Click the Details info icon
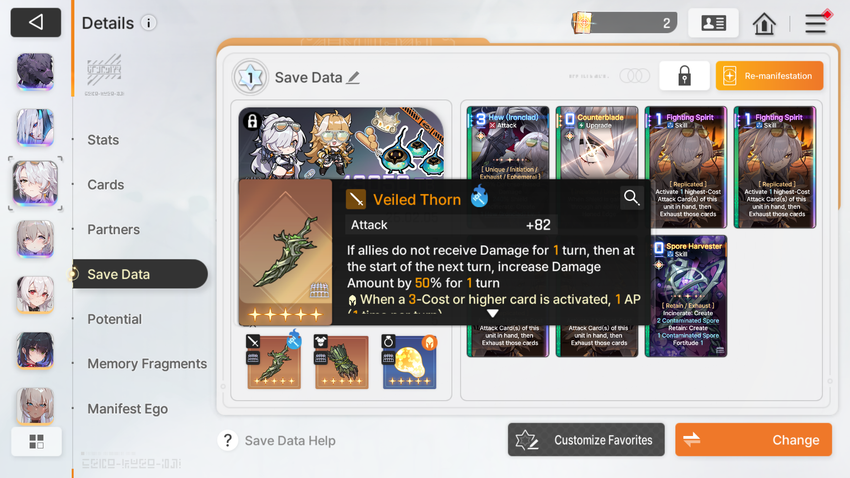 coord(149,23)
